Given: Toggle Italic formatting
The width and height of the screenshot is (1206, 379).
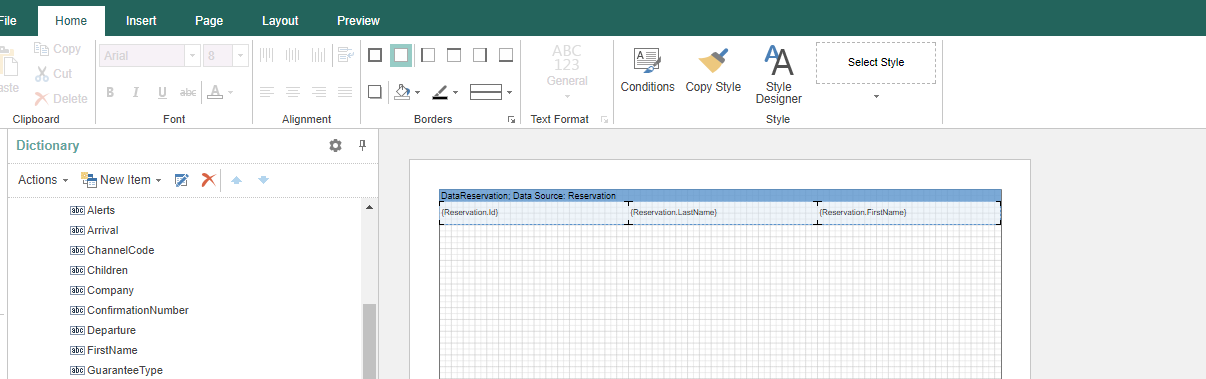Looking at the screenshot, I should tap(136, 93).
